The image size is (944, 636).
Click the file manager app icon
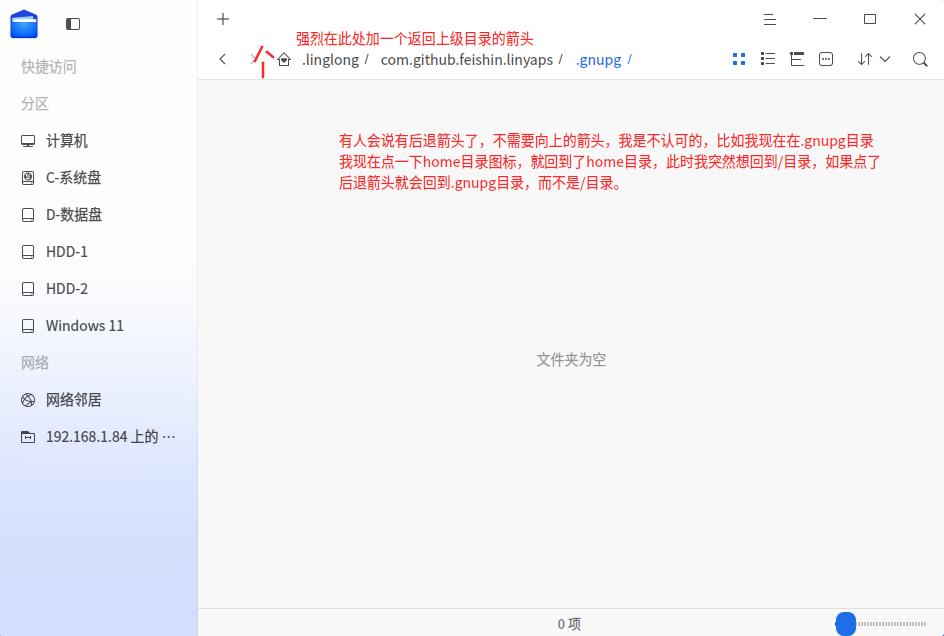[x=24, y=24]
